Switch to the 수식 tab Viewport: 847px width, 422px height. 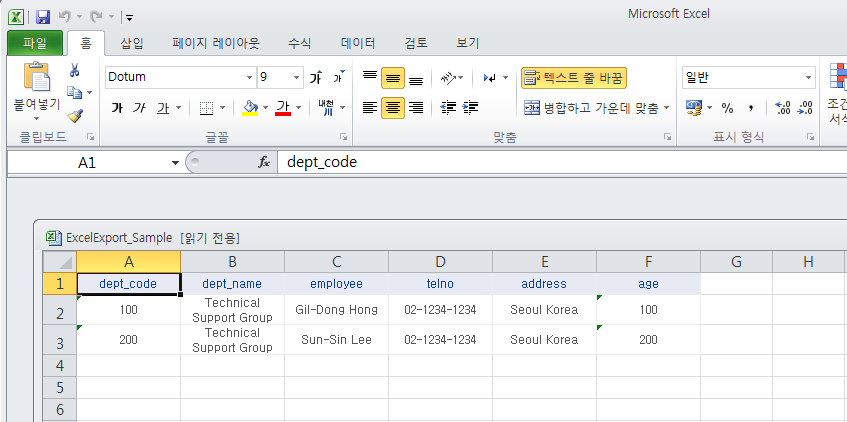coord(299,43)
